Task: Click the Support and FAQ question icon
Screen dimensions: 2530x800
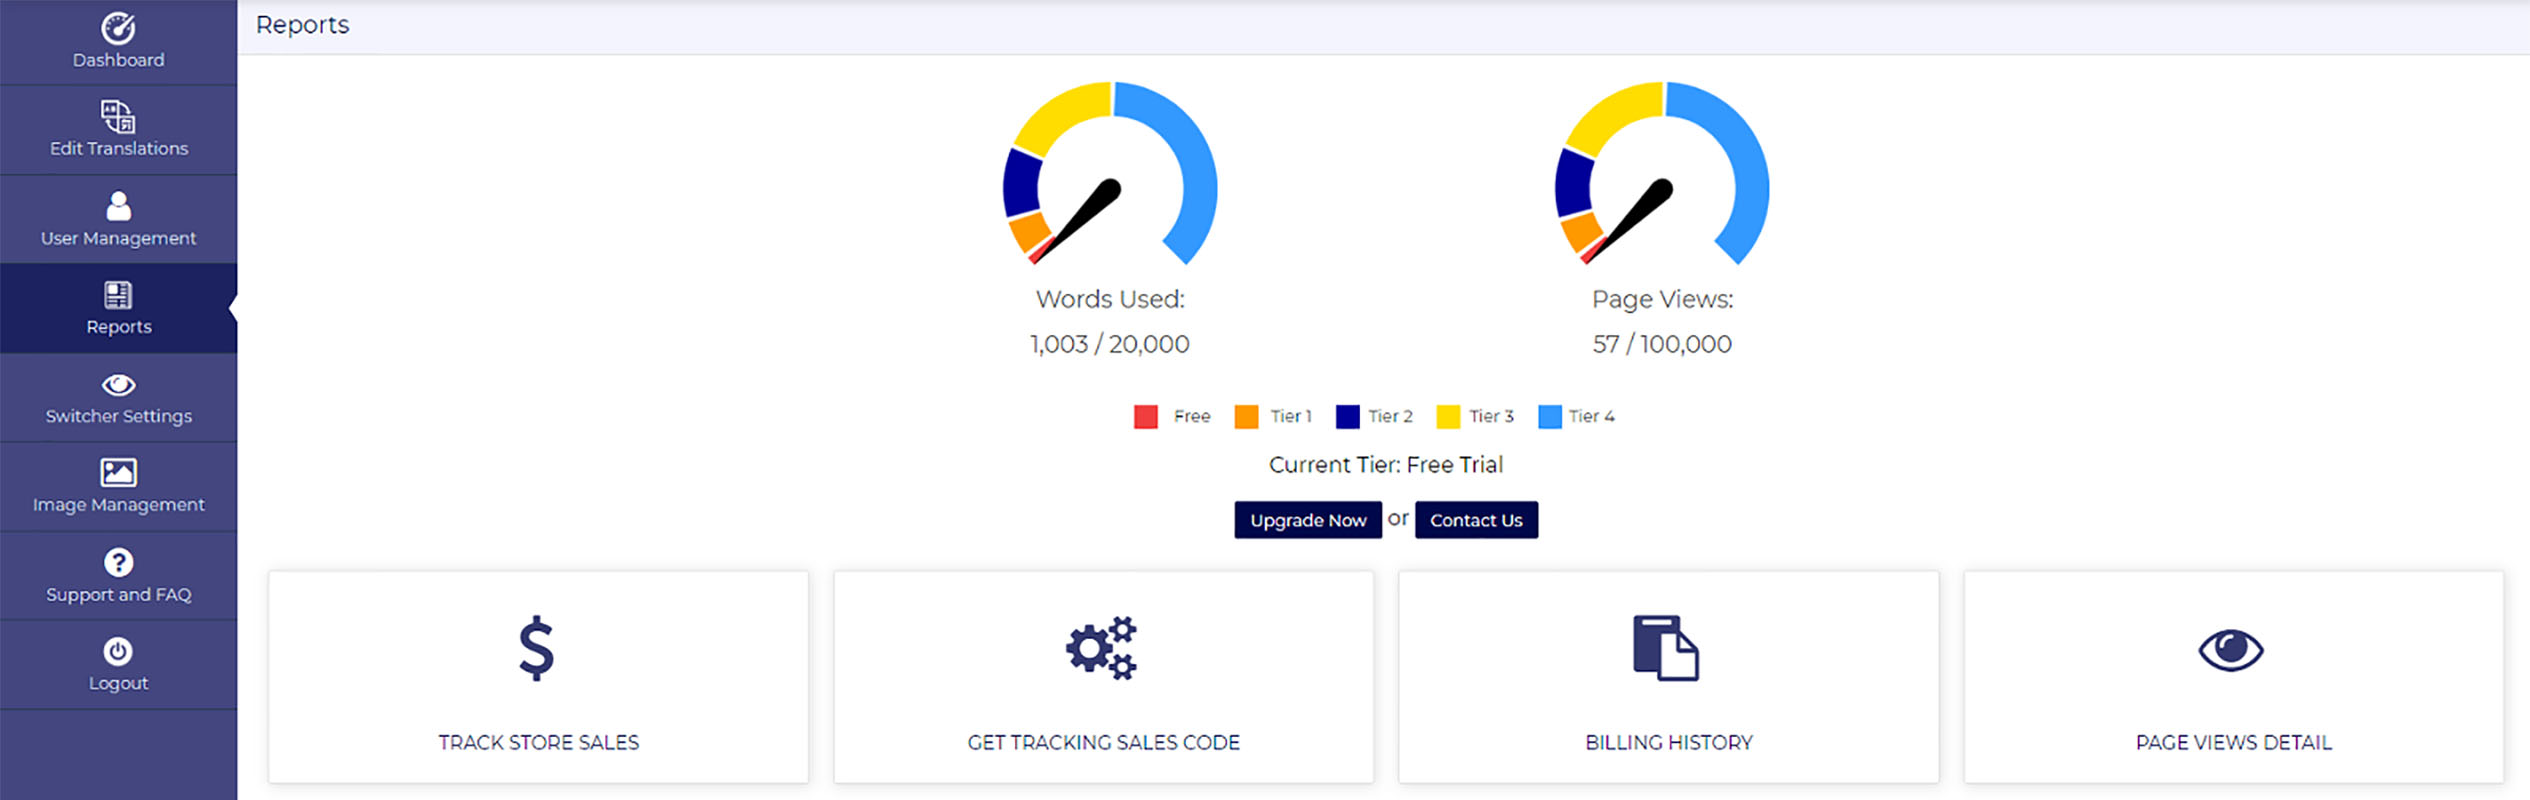Action: 118,562
